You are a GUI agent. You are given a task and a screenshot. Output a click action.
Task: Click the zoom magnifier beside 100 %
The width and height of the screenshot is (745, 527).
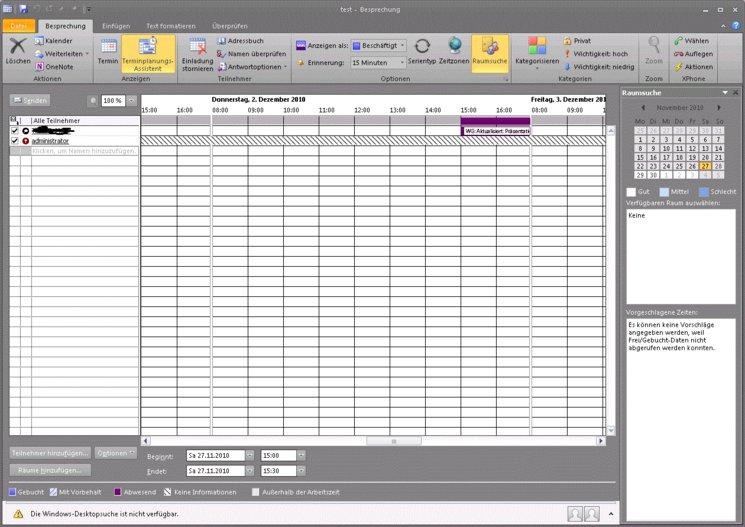point(93,101)
